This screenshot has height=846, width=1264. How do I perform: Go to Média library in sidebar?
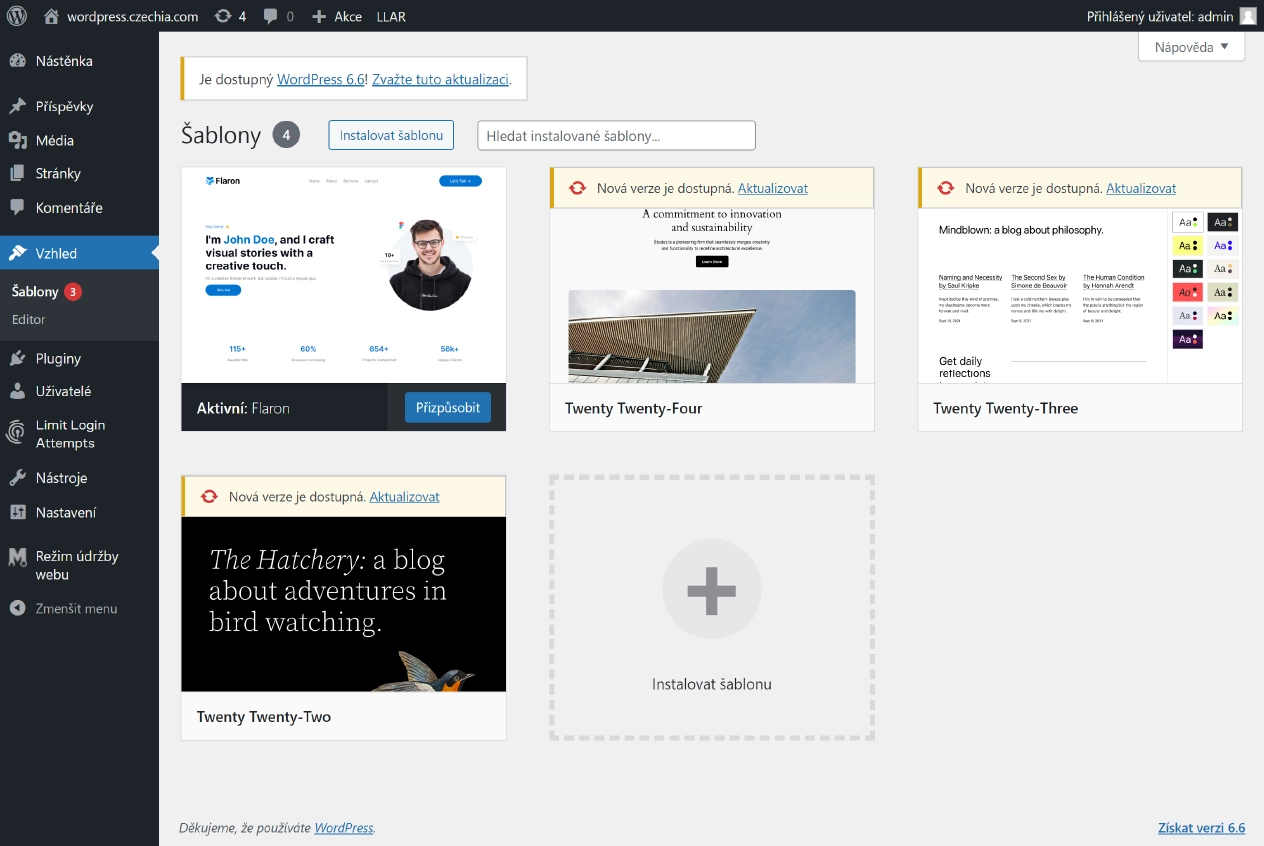coord(55,141)
